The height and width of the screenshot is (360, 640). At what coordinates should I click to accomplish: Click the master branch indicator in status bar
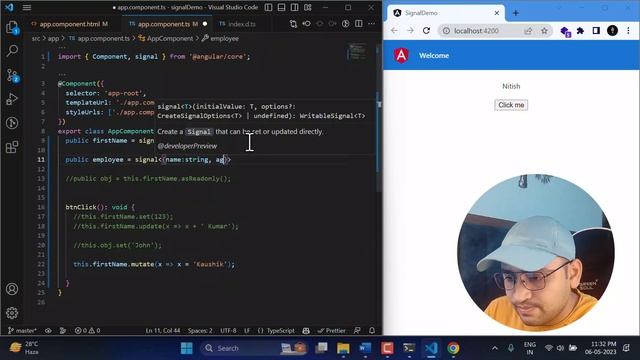pos(22,331)
